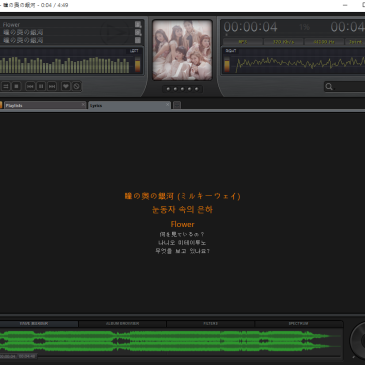Click the circular icon next to heart
The height and width of the screenshot is (365, 365).
click(76, 86)
